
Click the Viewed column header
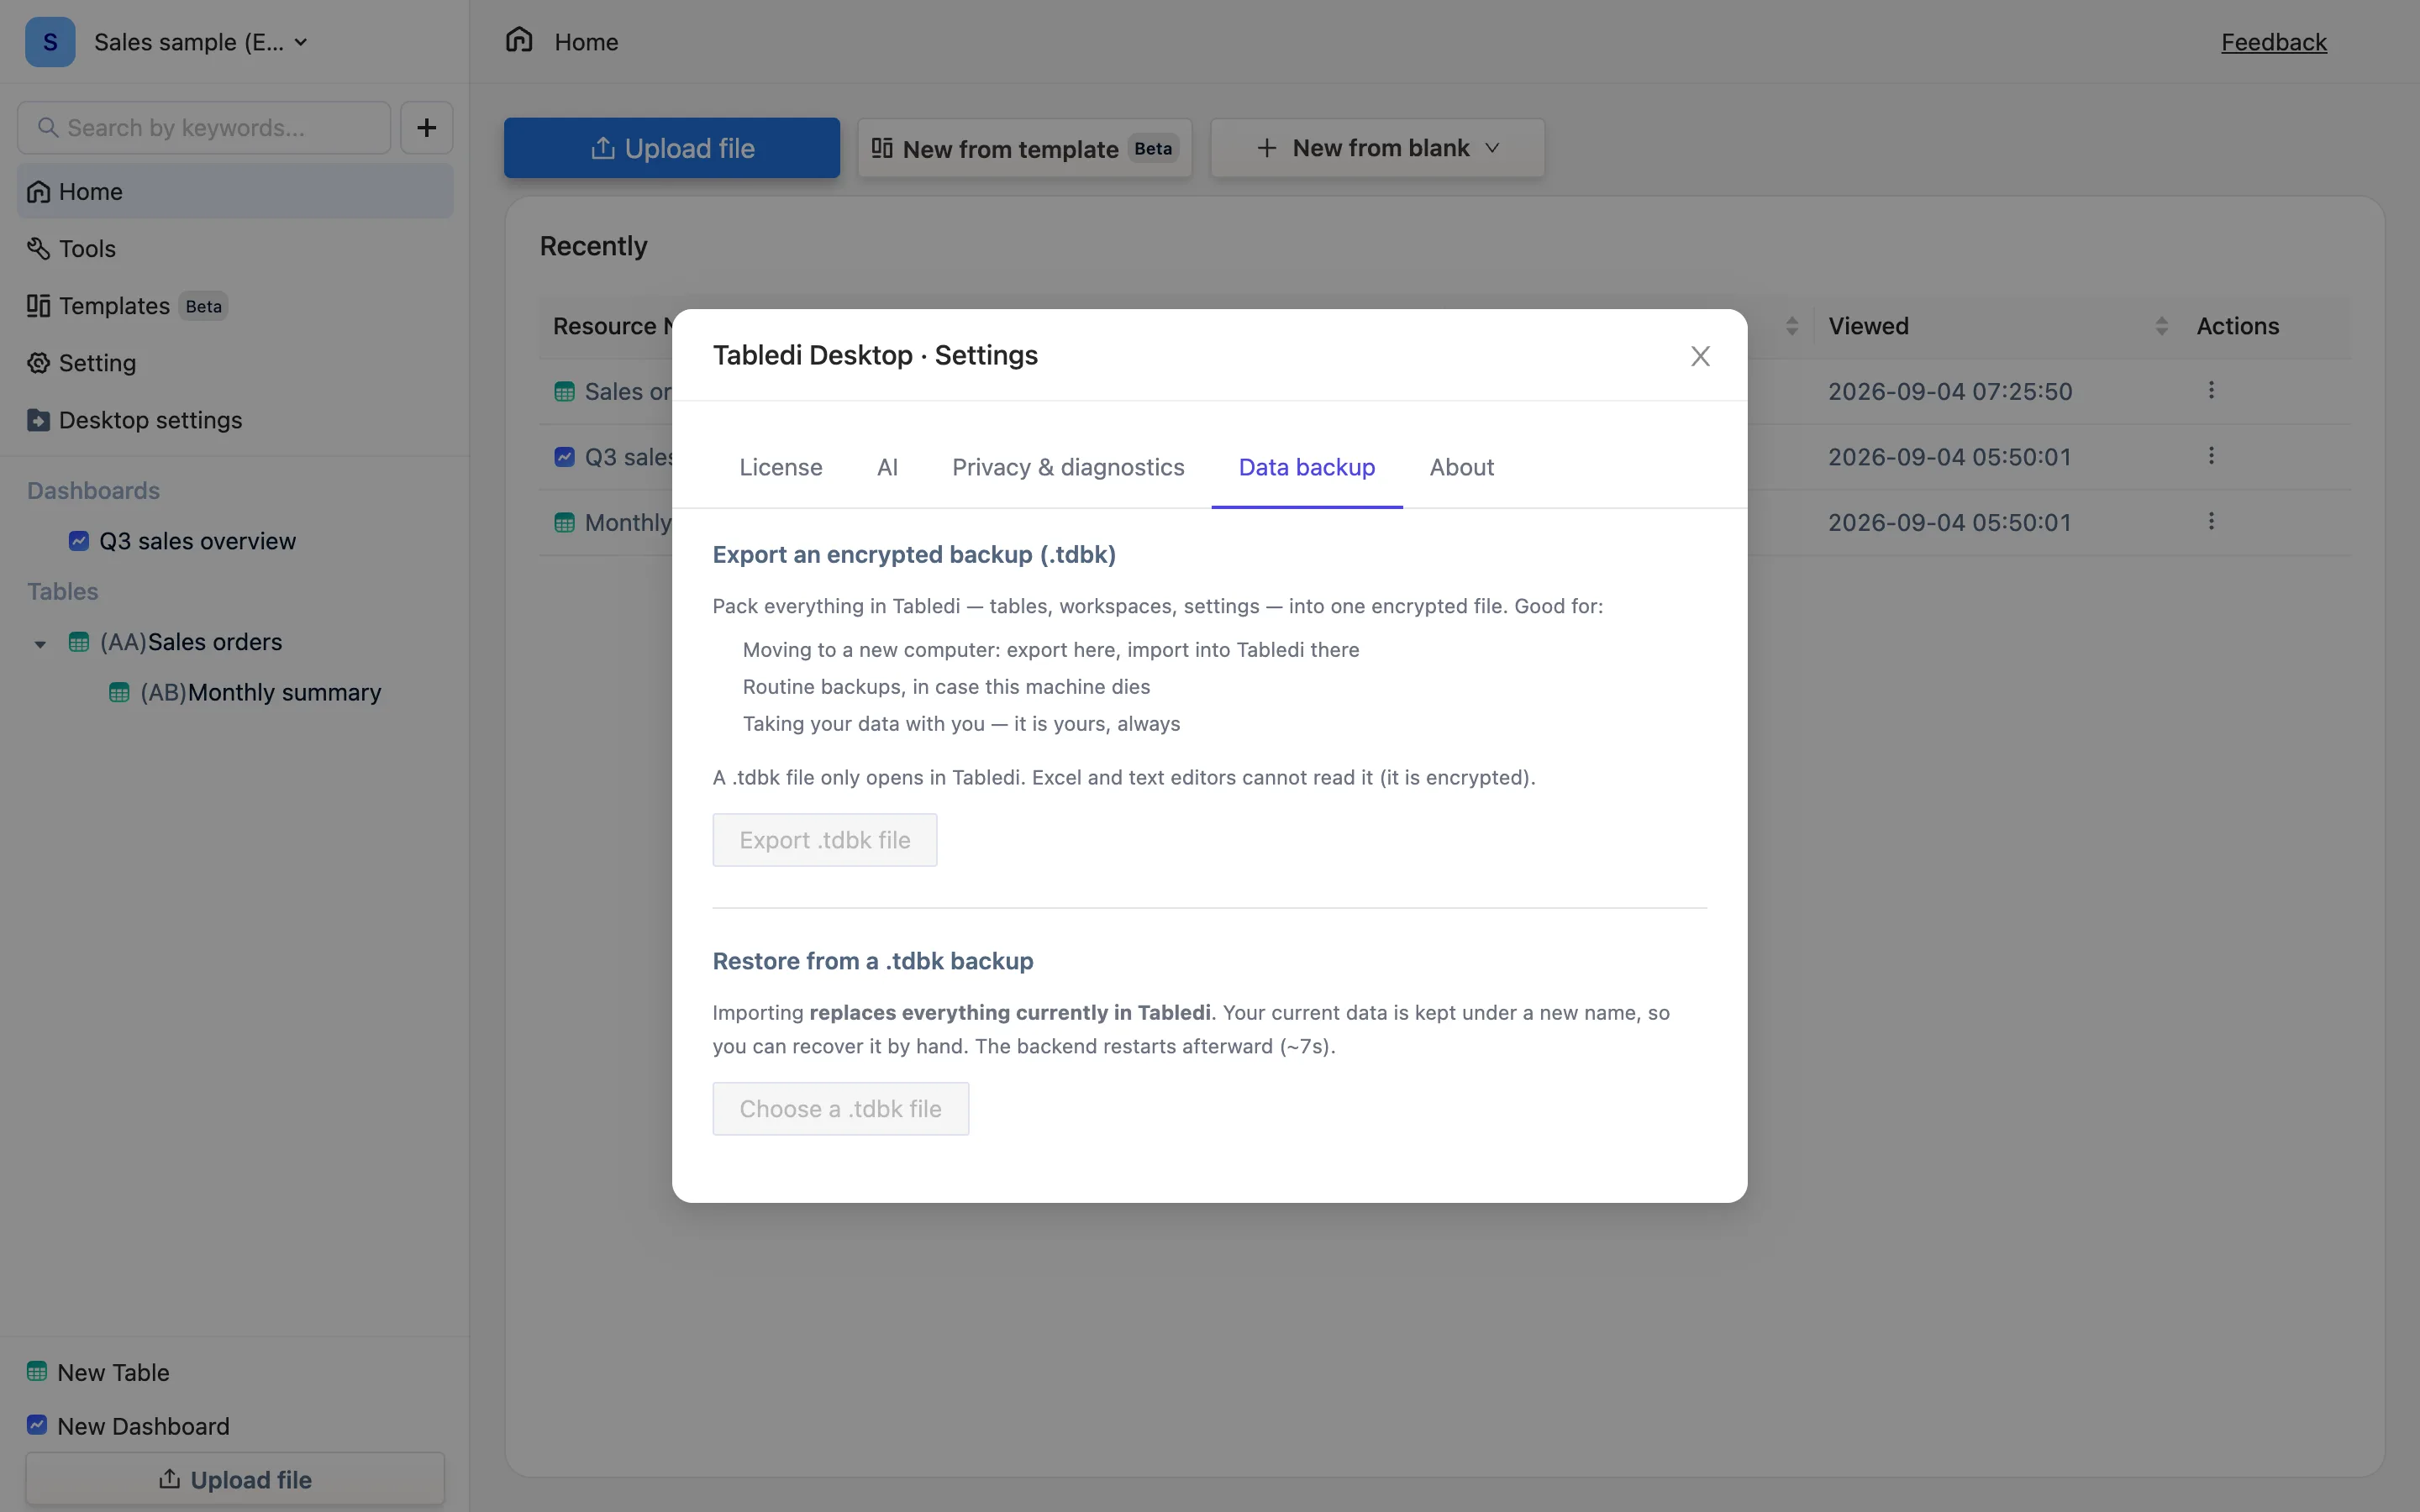pos(1868,326)
